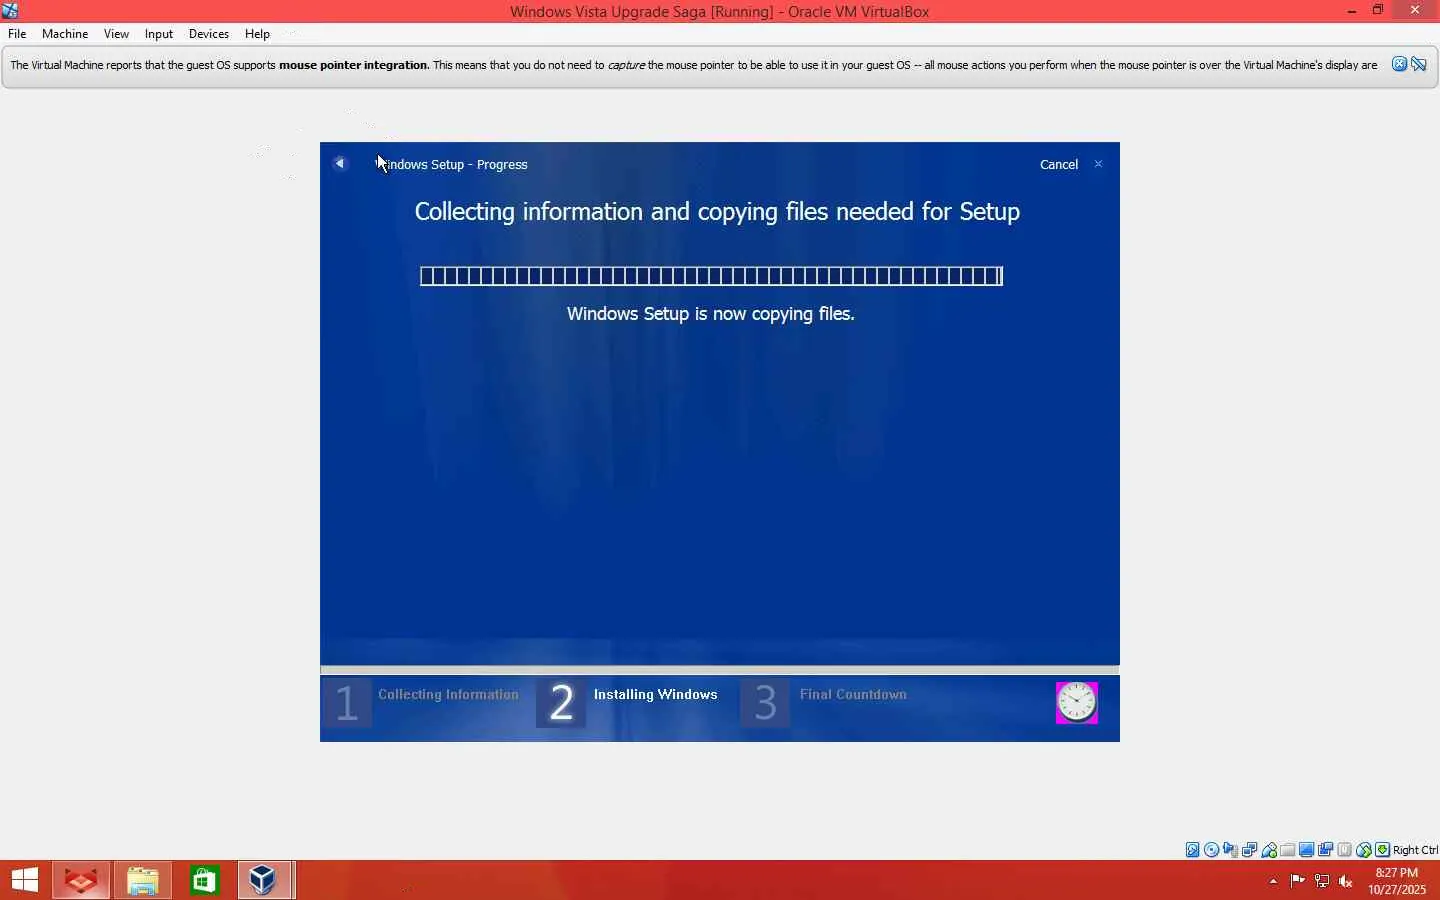Click step 2 Installing Windows
Image resolution: width=1440 pixels, height=900 pixels.
pos(628,702)
